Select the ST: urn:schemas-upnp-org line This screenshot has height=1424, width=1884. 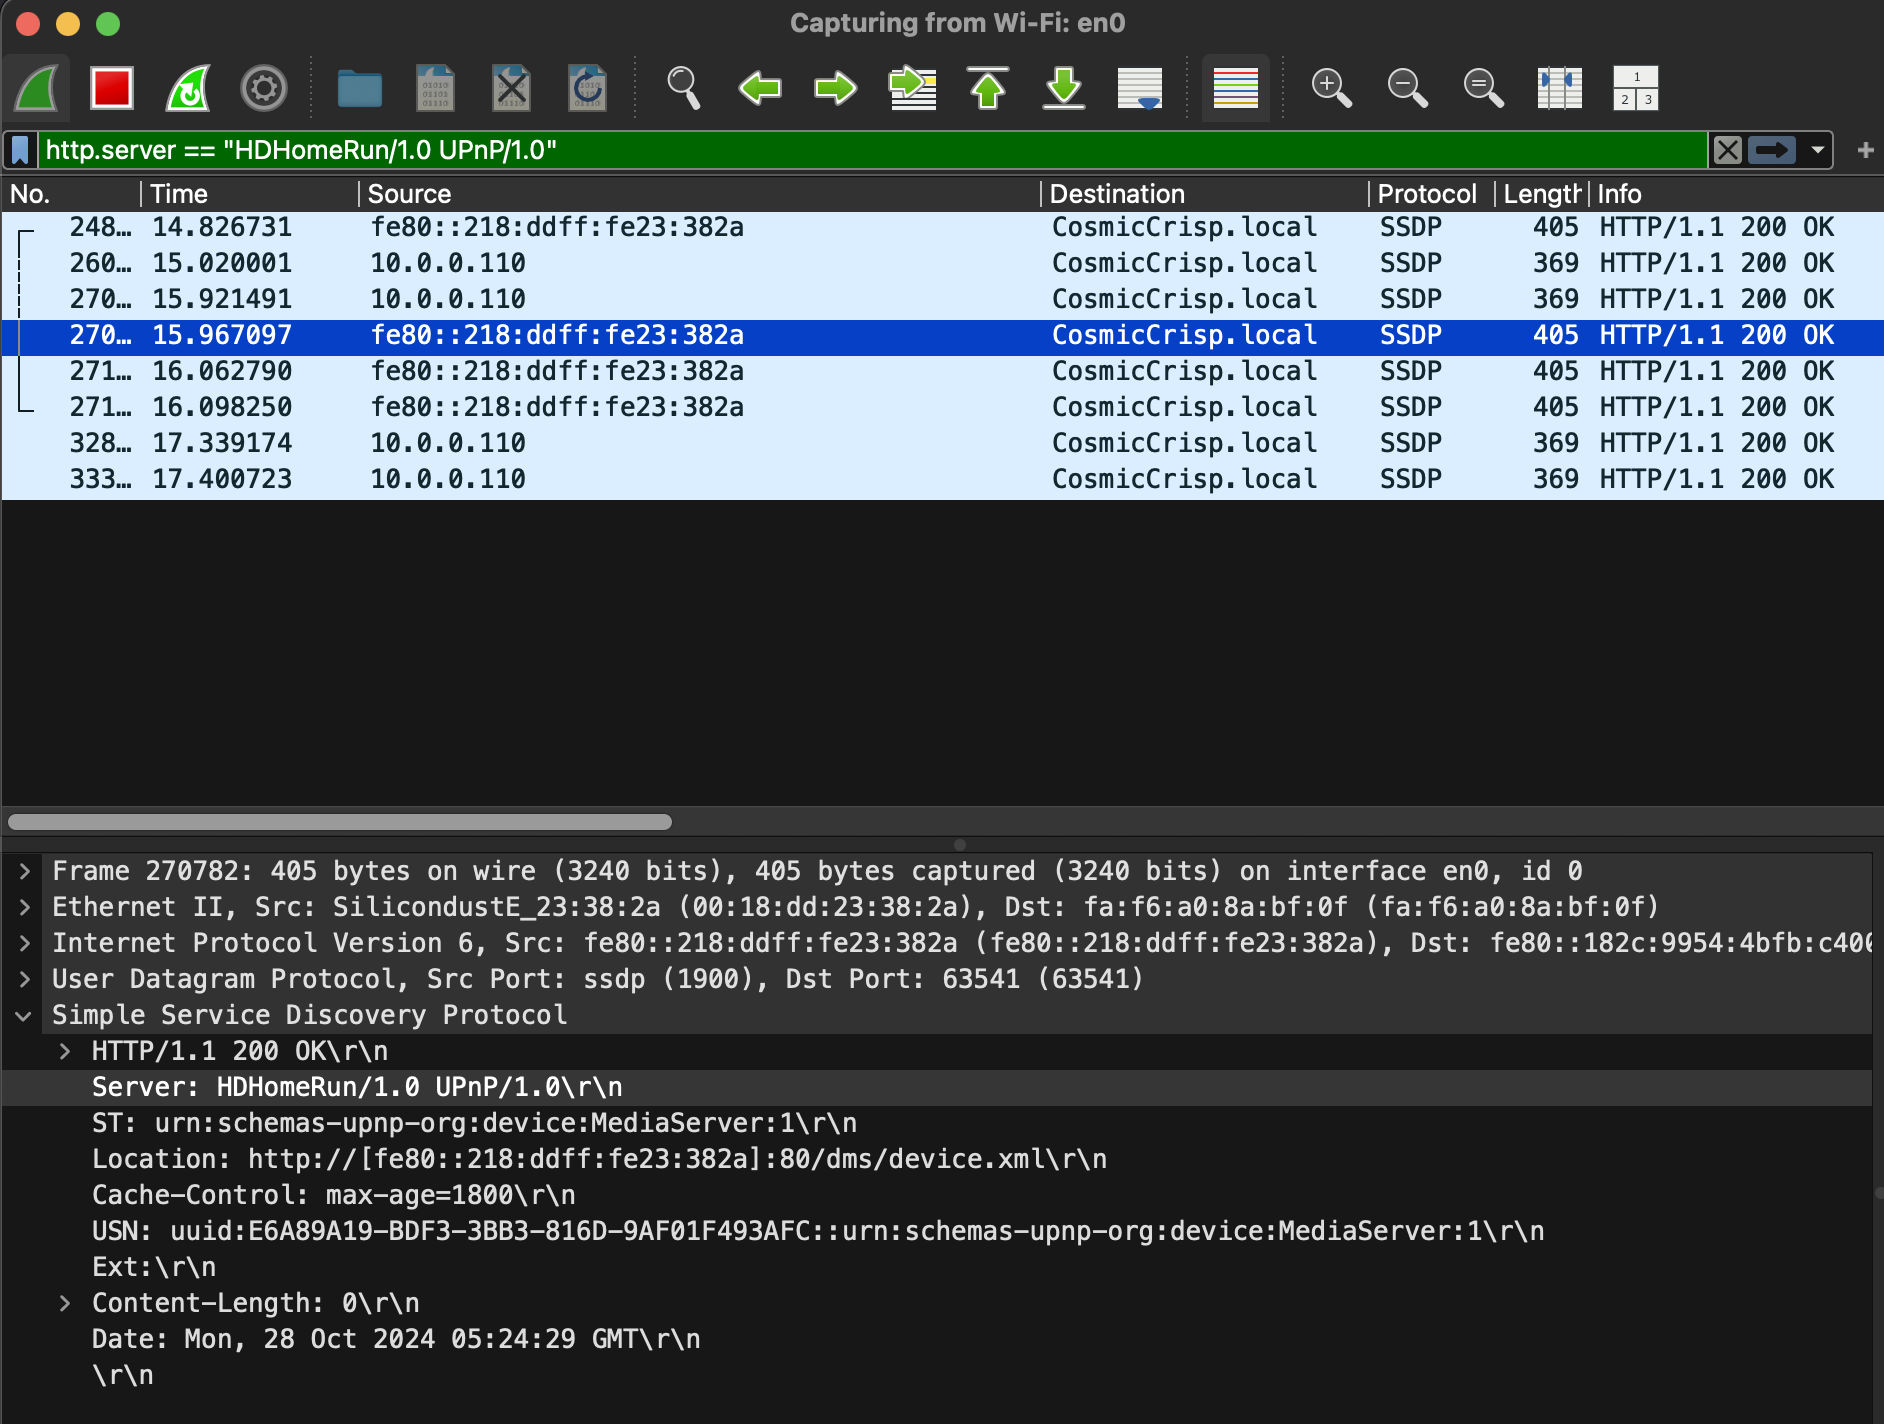(x=937, y=1124)
